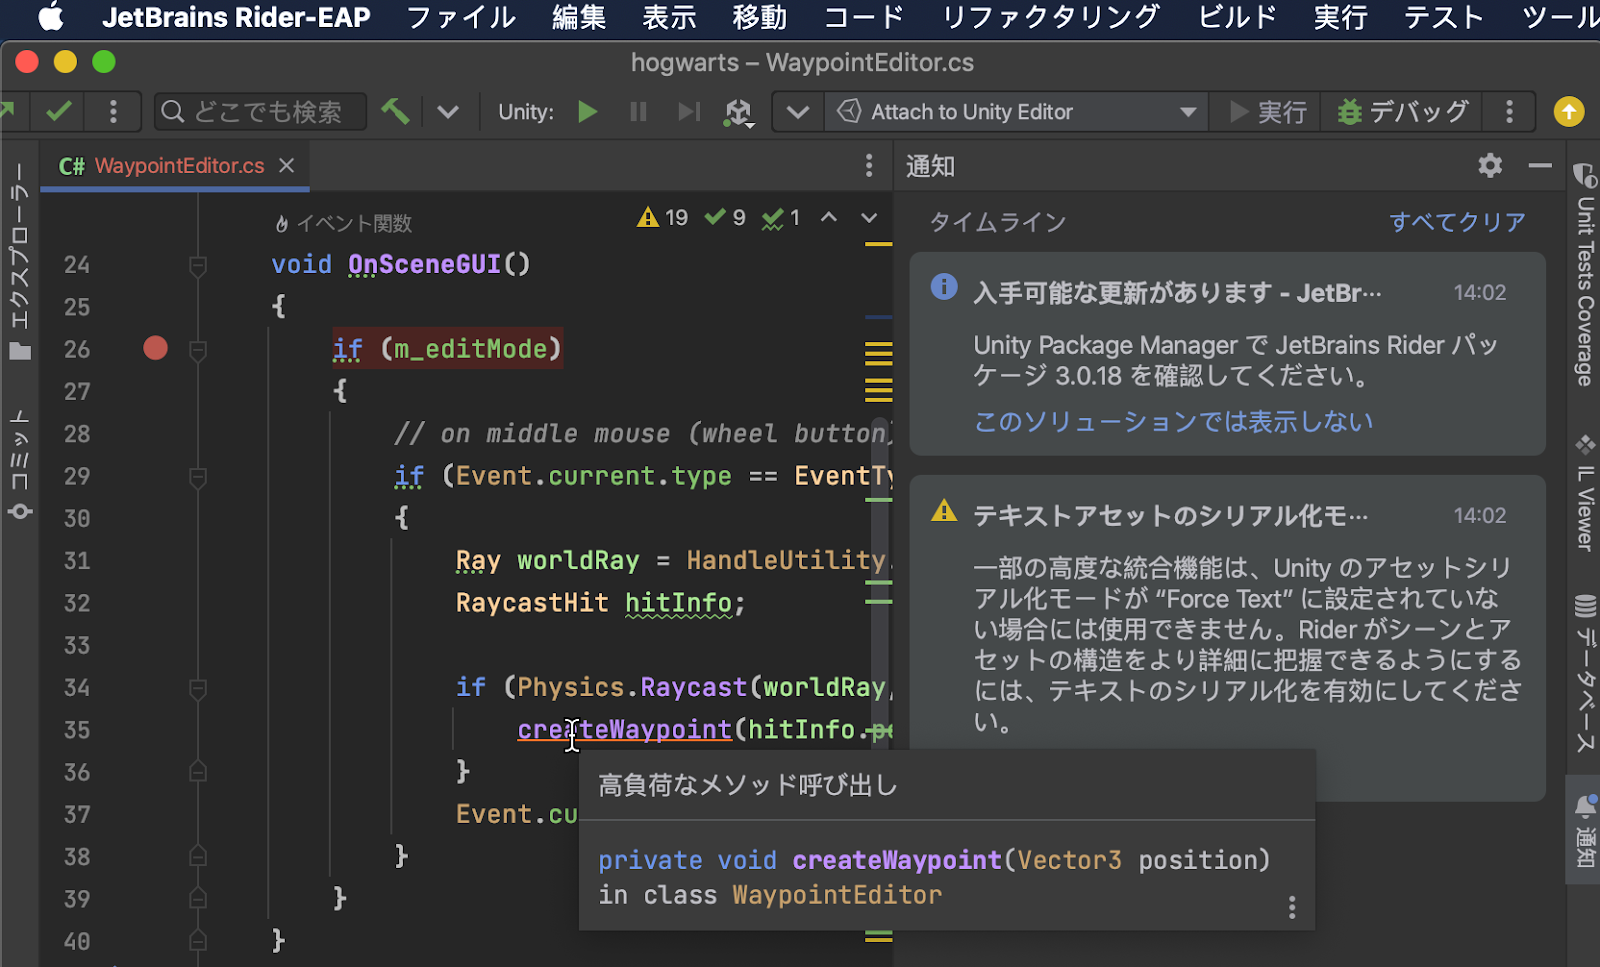This screenshot has width=1600, height=967.
Task: Click the Unity pause button
Action: [x=638, y=111]
